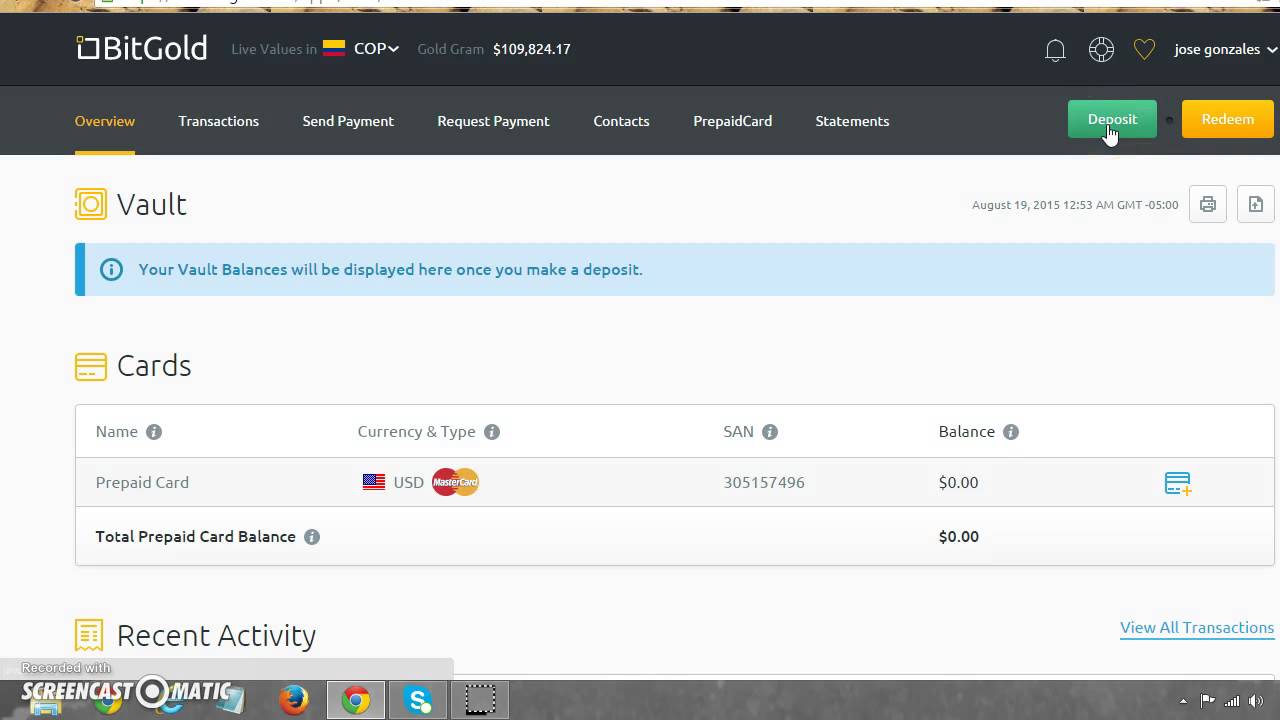
Task: Open Firefox from the taskbar
Action: [x=294, y=700]
